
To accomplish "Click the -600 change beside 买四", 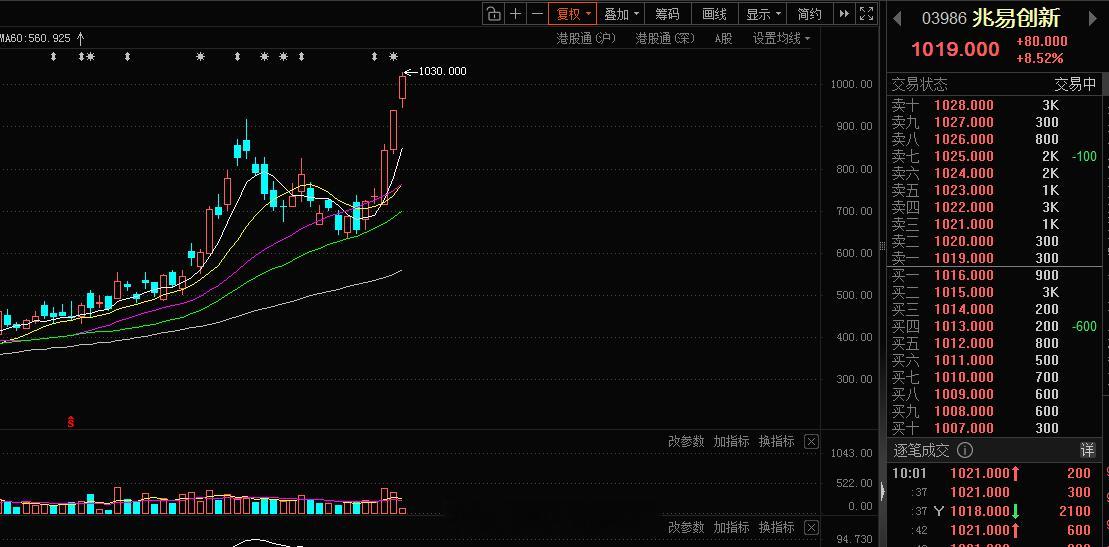I will click(x=1084, y=326).
